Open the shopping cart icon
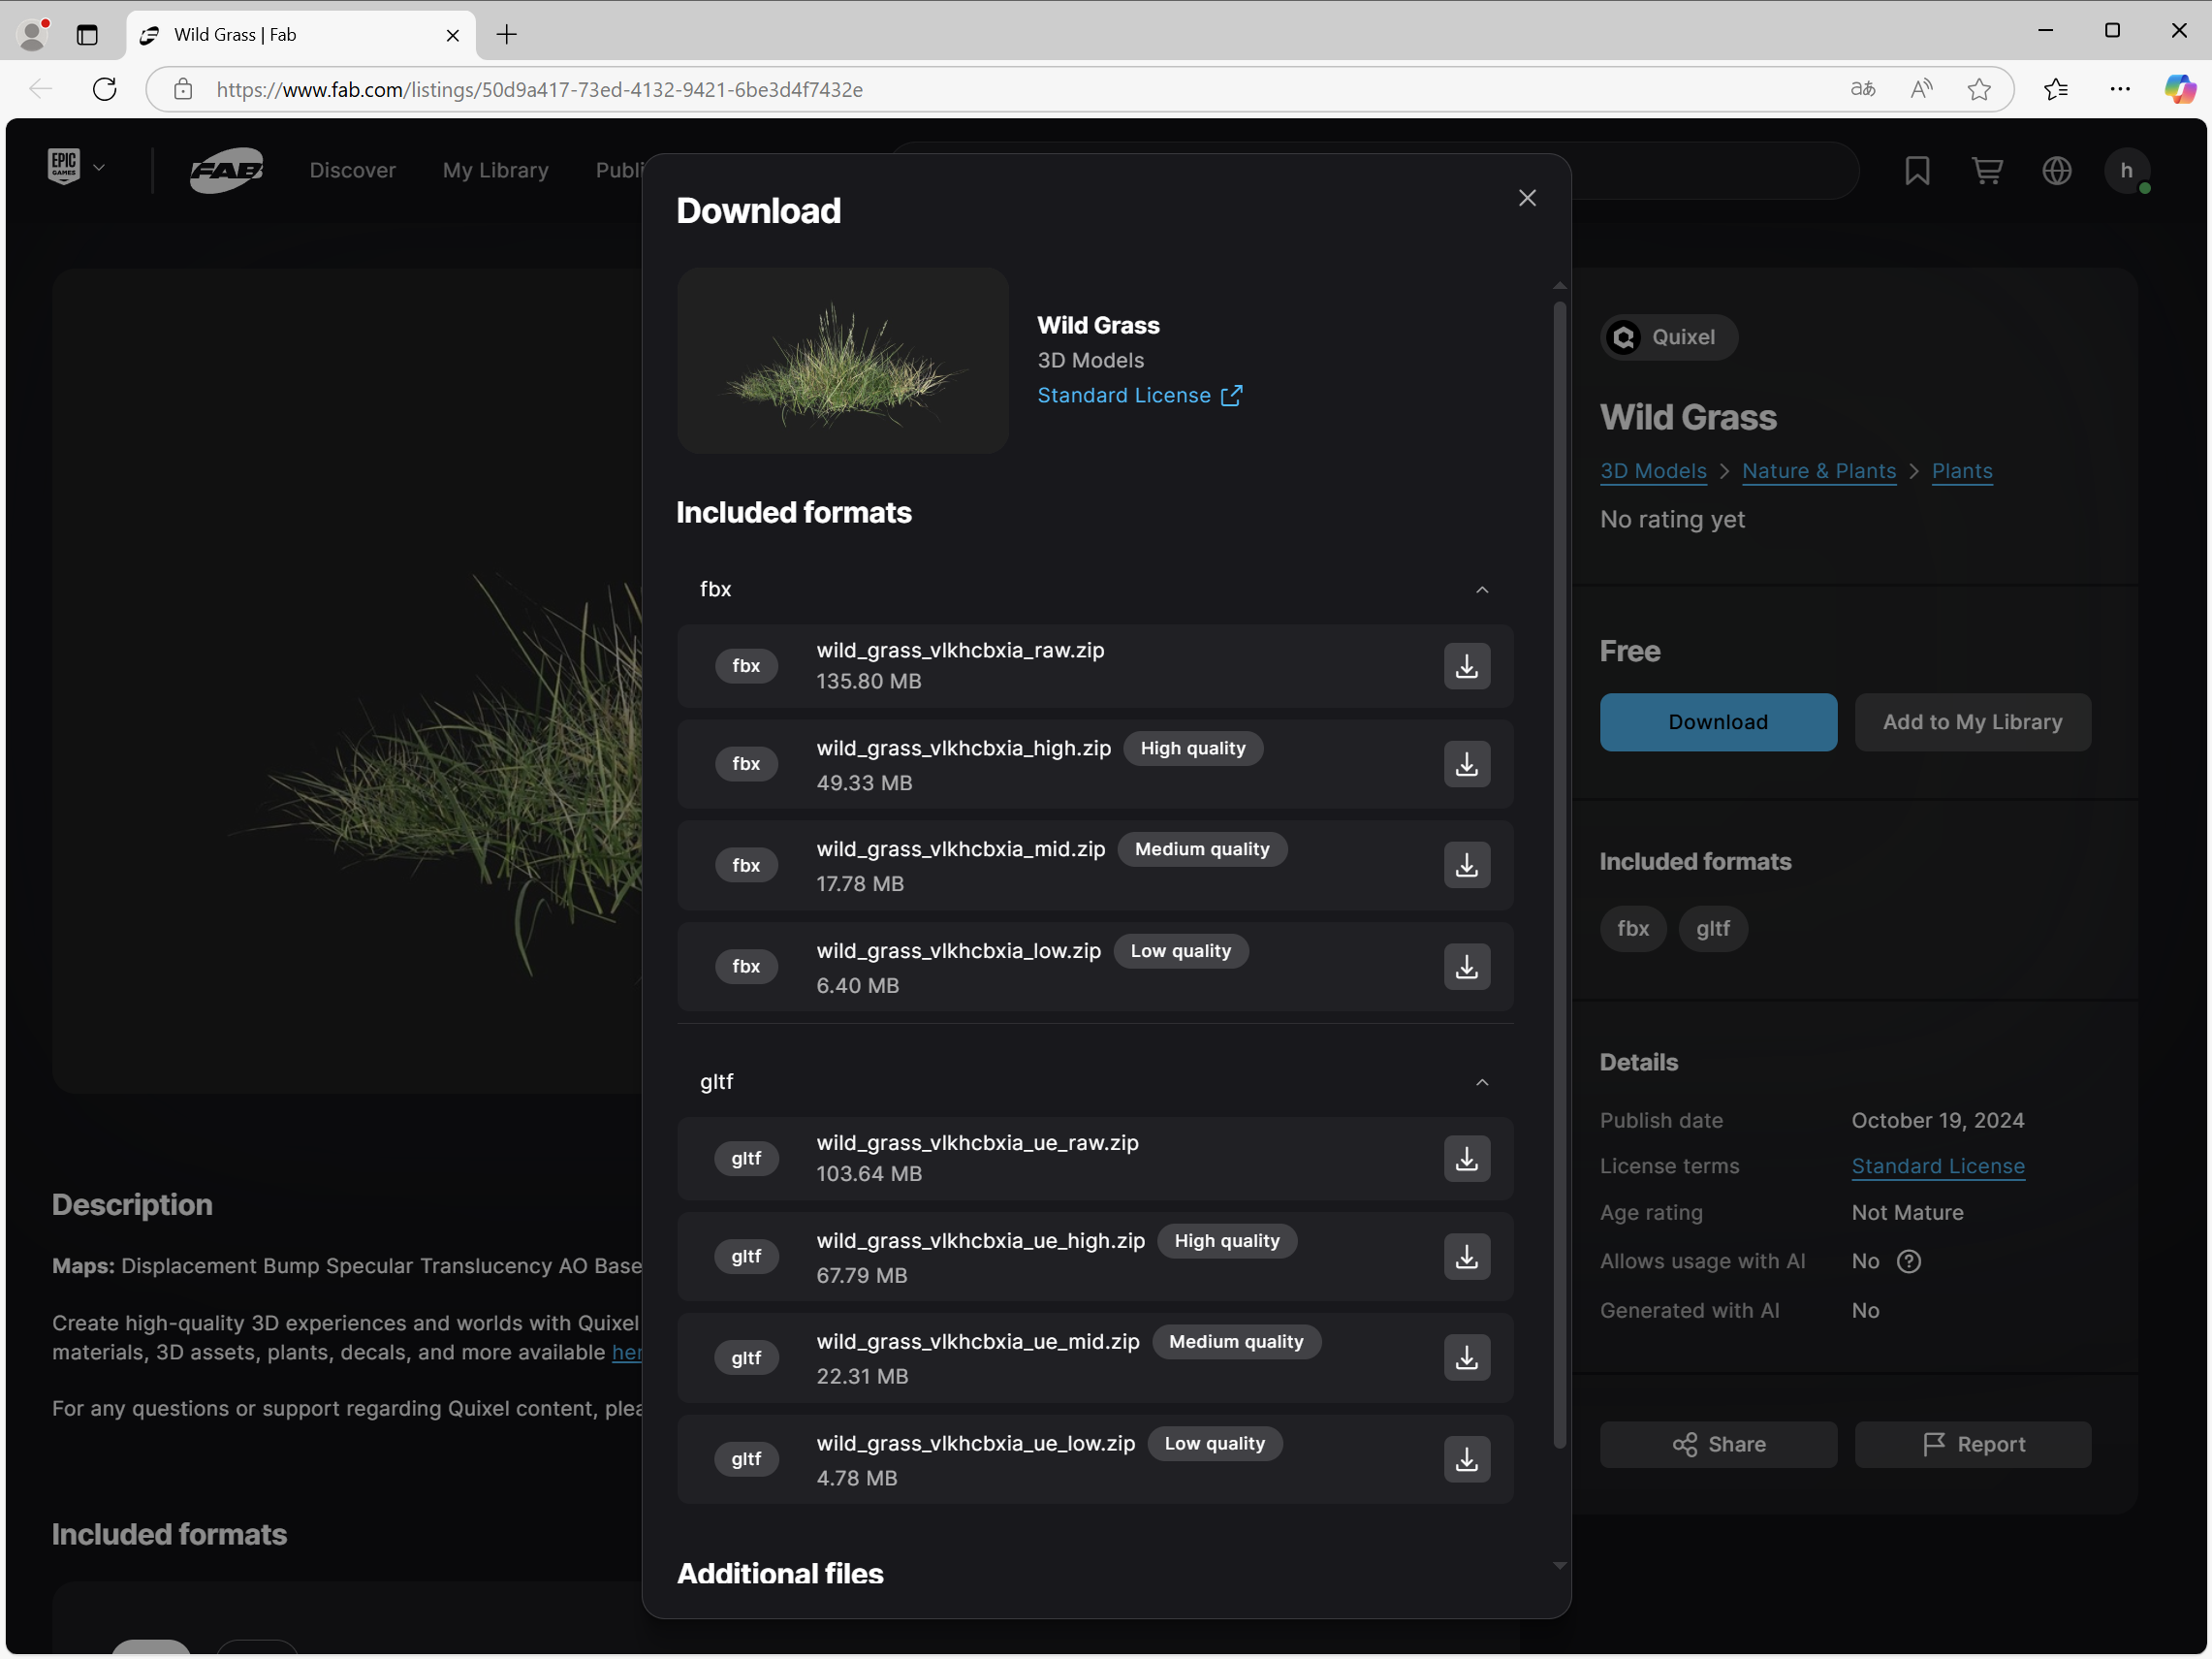The height and width of the screenshot is (1659, 2212). (x=1986, y=171)
